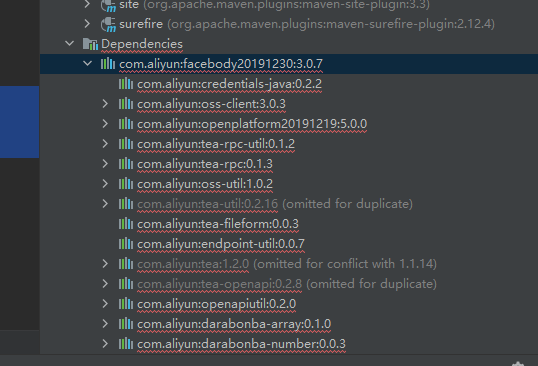Click library icon of oss-client:3.0.3
Viewport: 538px width, 366px height.
126,104
